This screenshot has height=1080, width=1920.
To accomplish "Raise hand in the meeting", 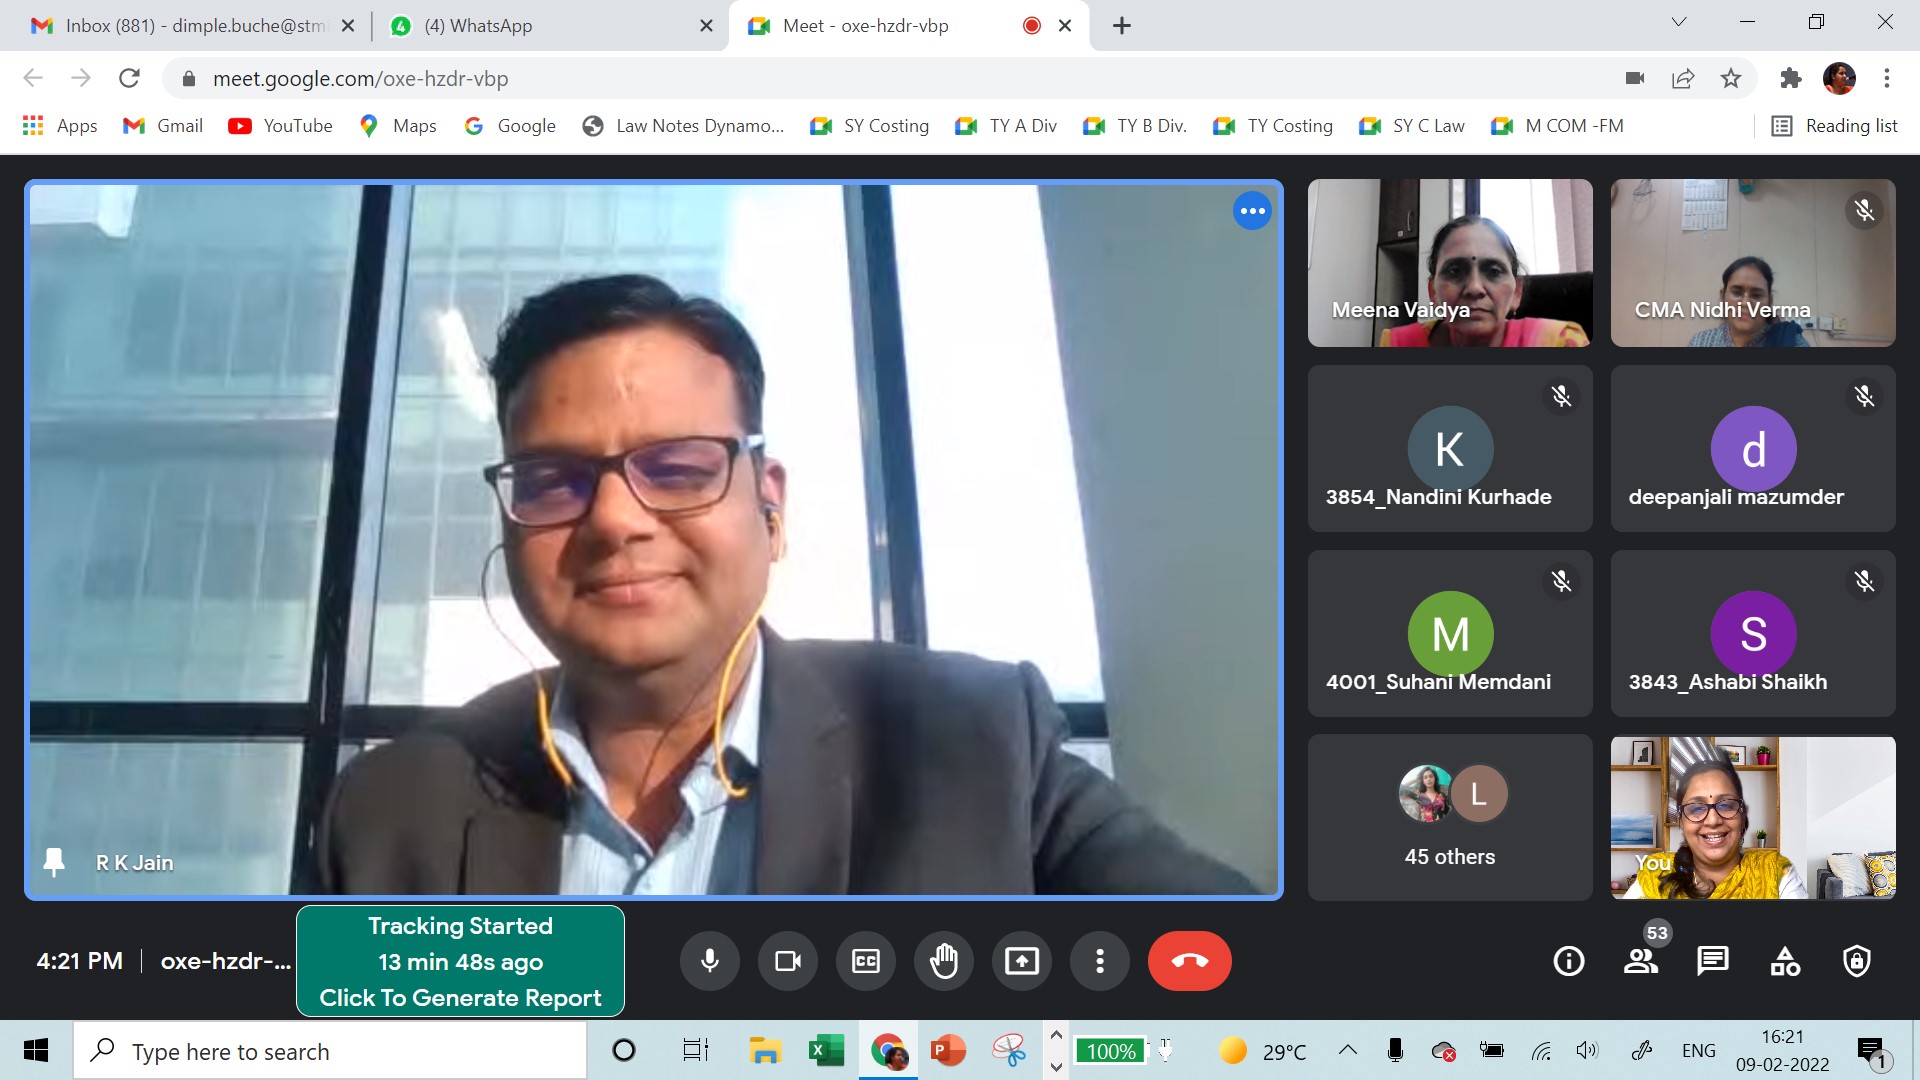I will [944, 961].
